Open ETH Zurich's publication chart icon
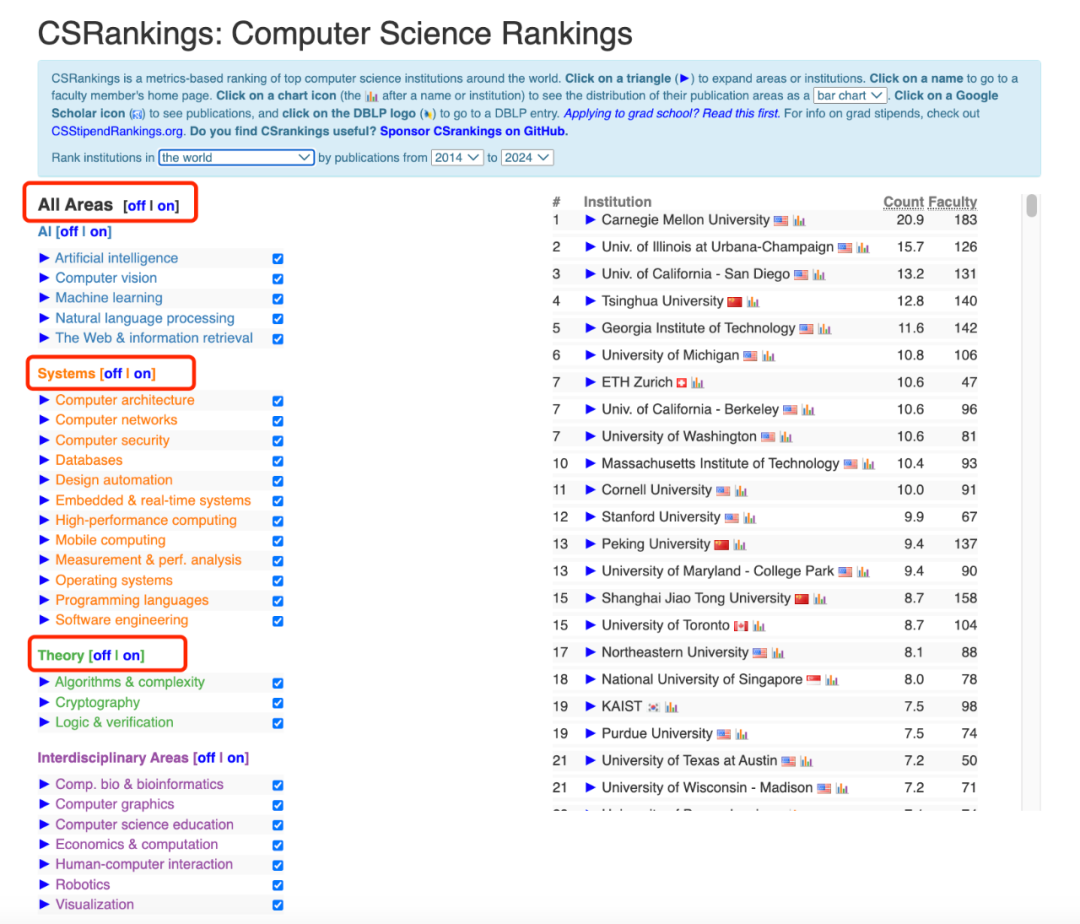Screen dimensions: 1080x924 tap(698, 383)
